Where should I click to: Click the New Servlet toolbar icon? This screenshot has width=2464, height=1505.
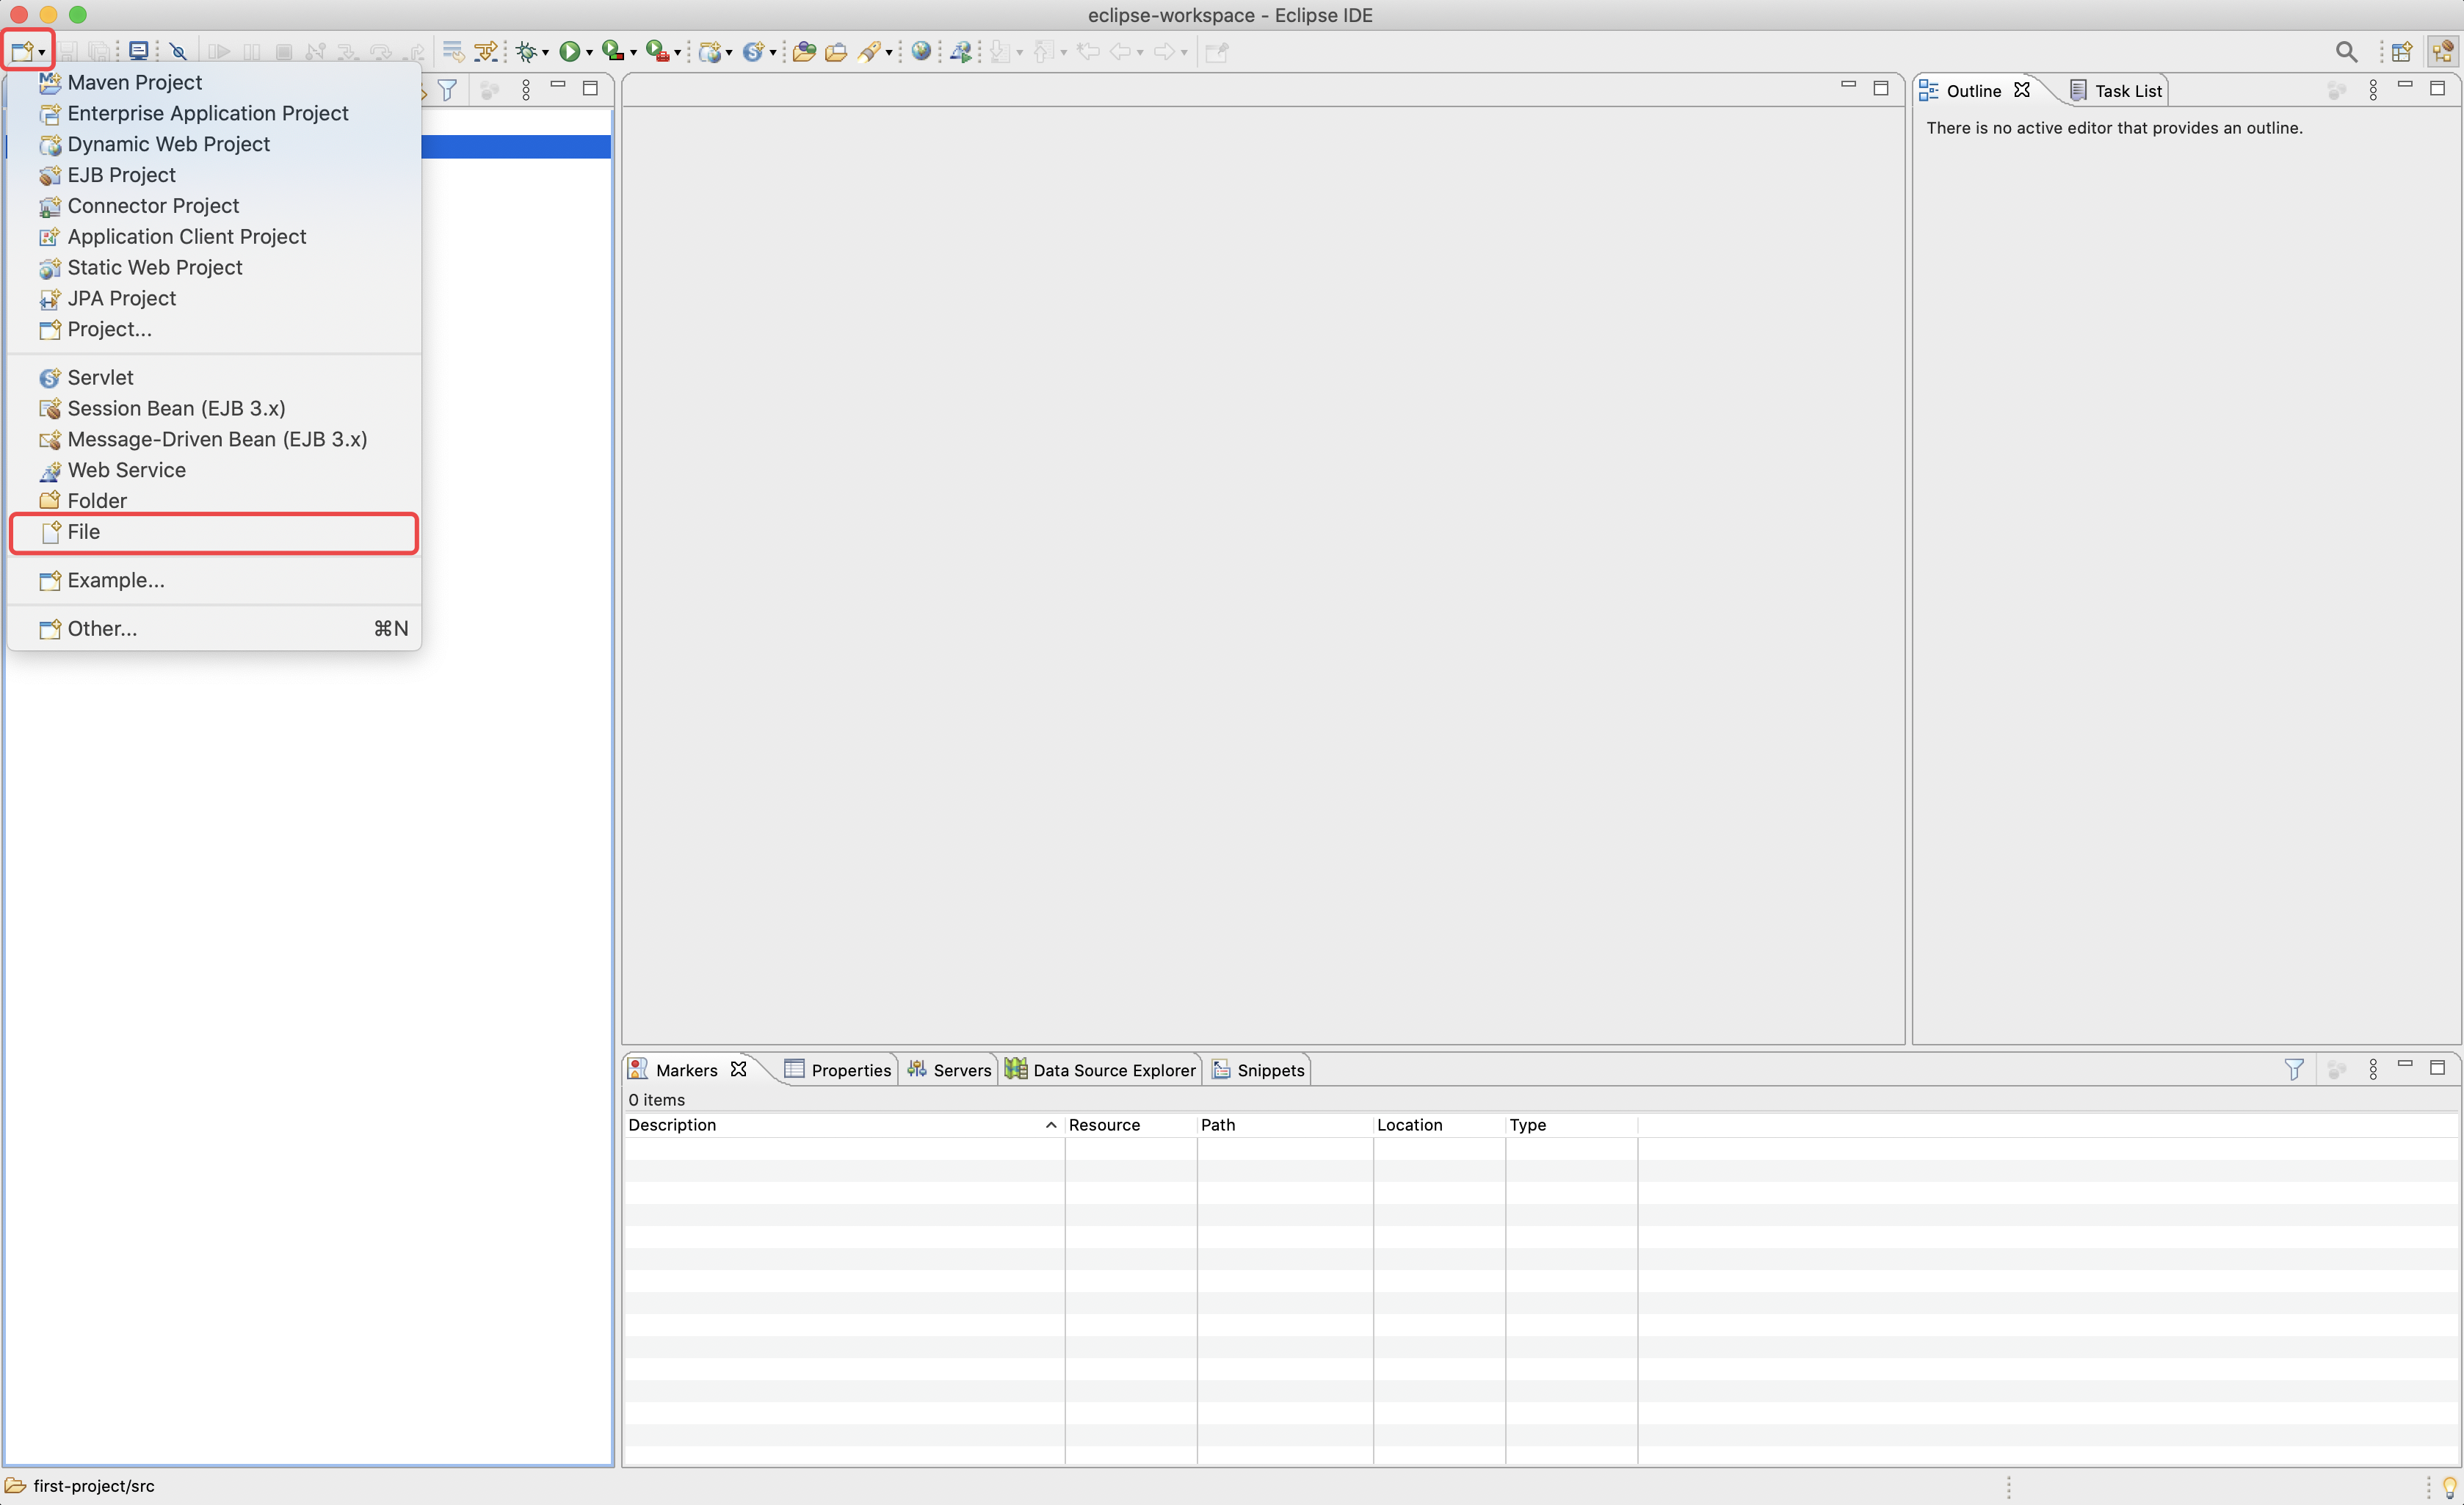click(x=753, y=51)
